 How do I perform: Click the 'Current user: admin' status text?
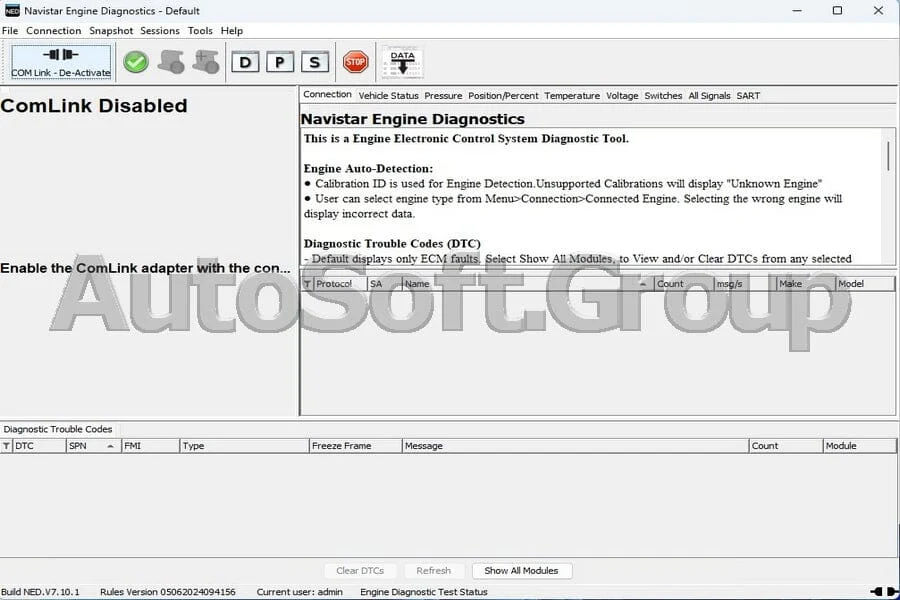(300, 592)
